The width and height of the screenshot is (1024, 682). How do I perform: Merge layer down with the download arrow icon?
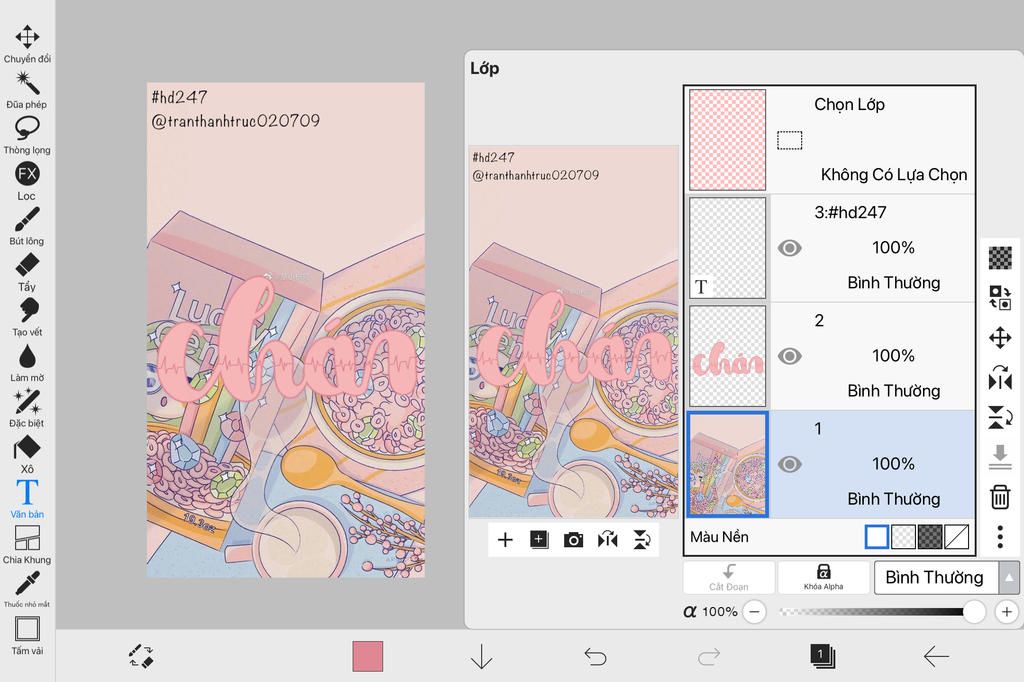click(1000, 457)
